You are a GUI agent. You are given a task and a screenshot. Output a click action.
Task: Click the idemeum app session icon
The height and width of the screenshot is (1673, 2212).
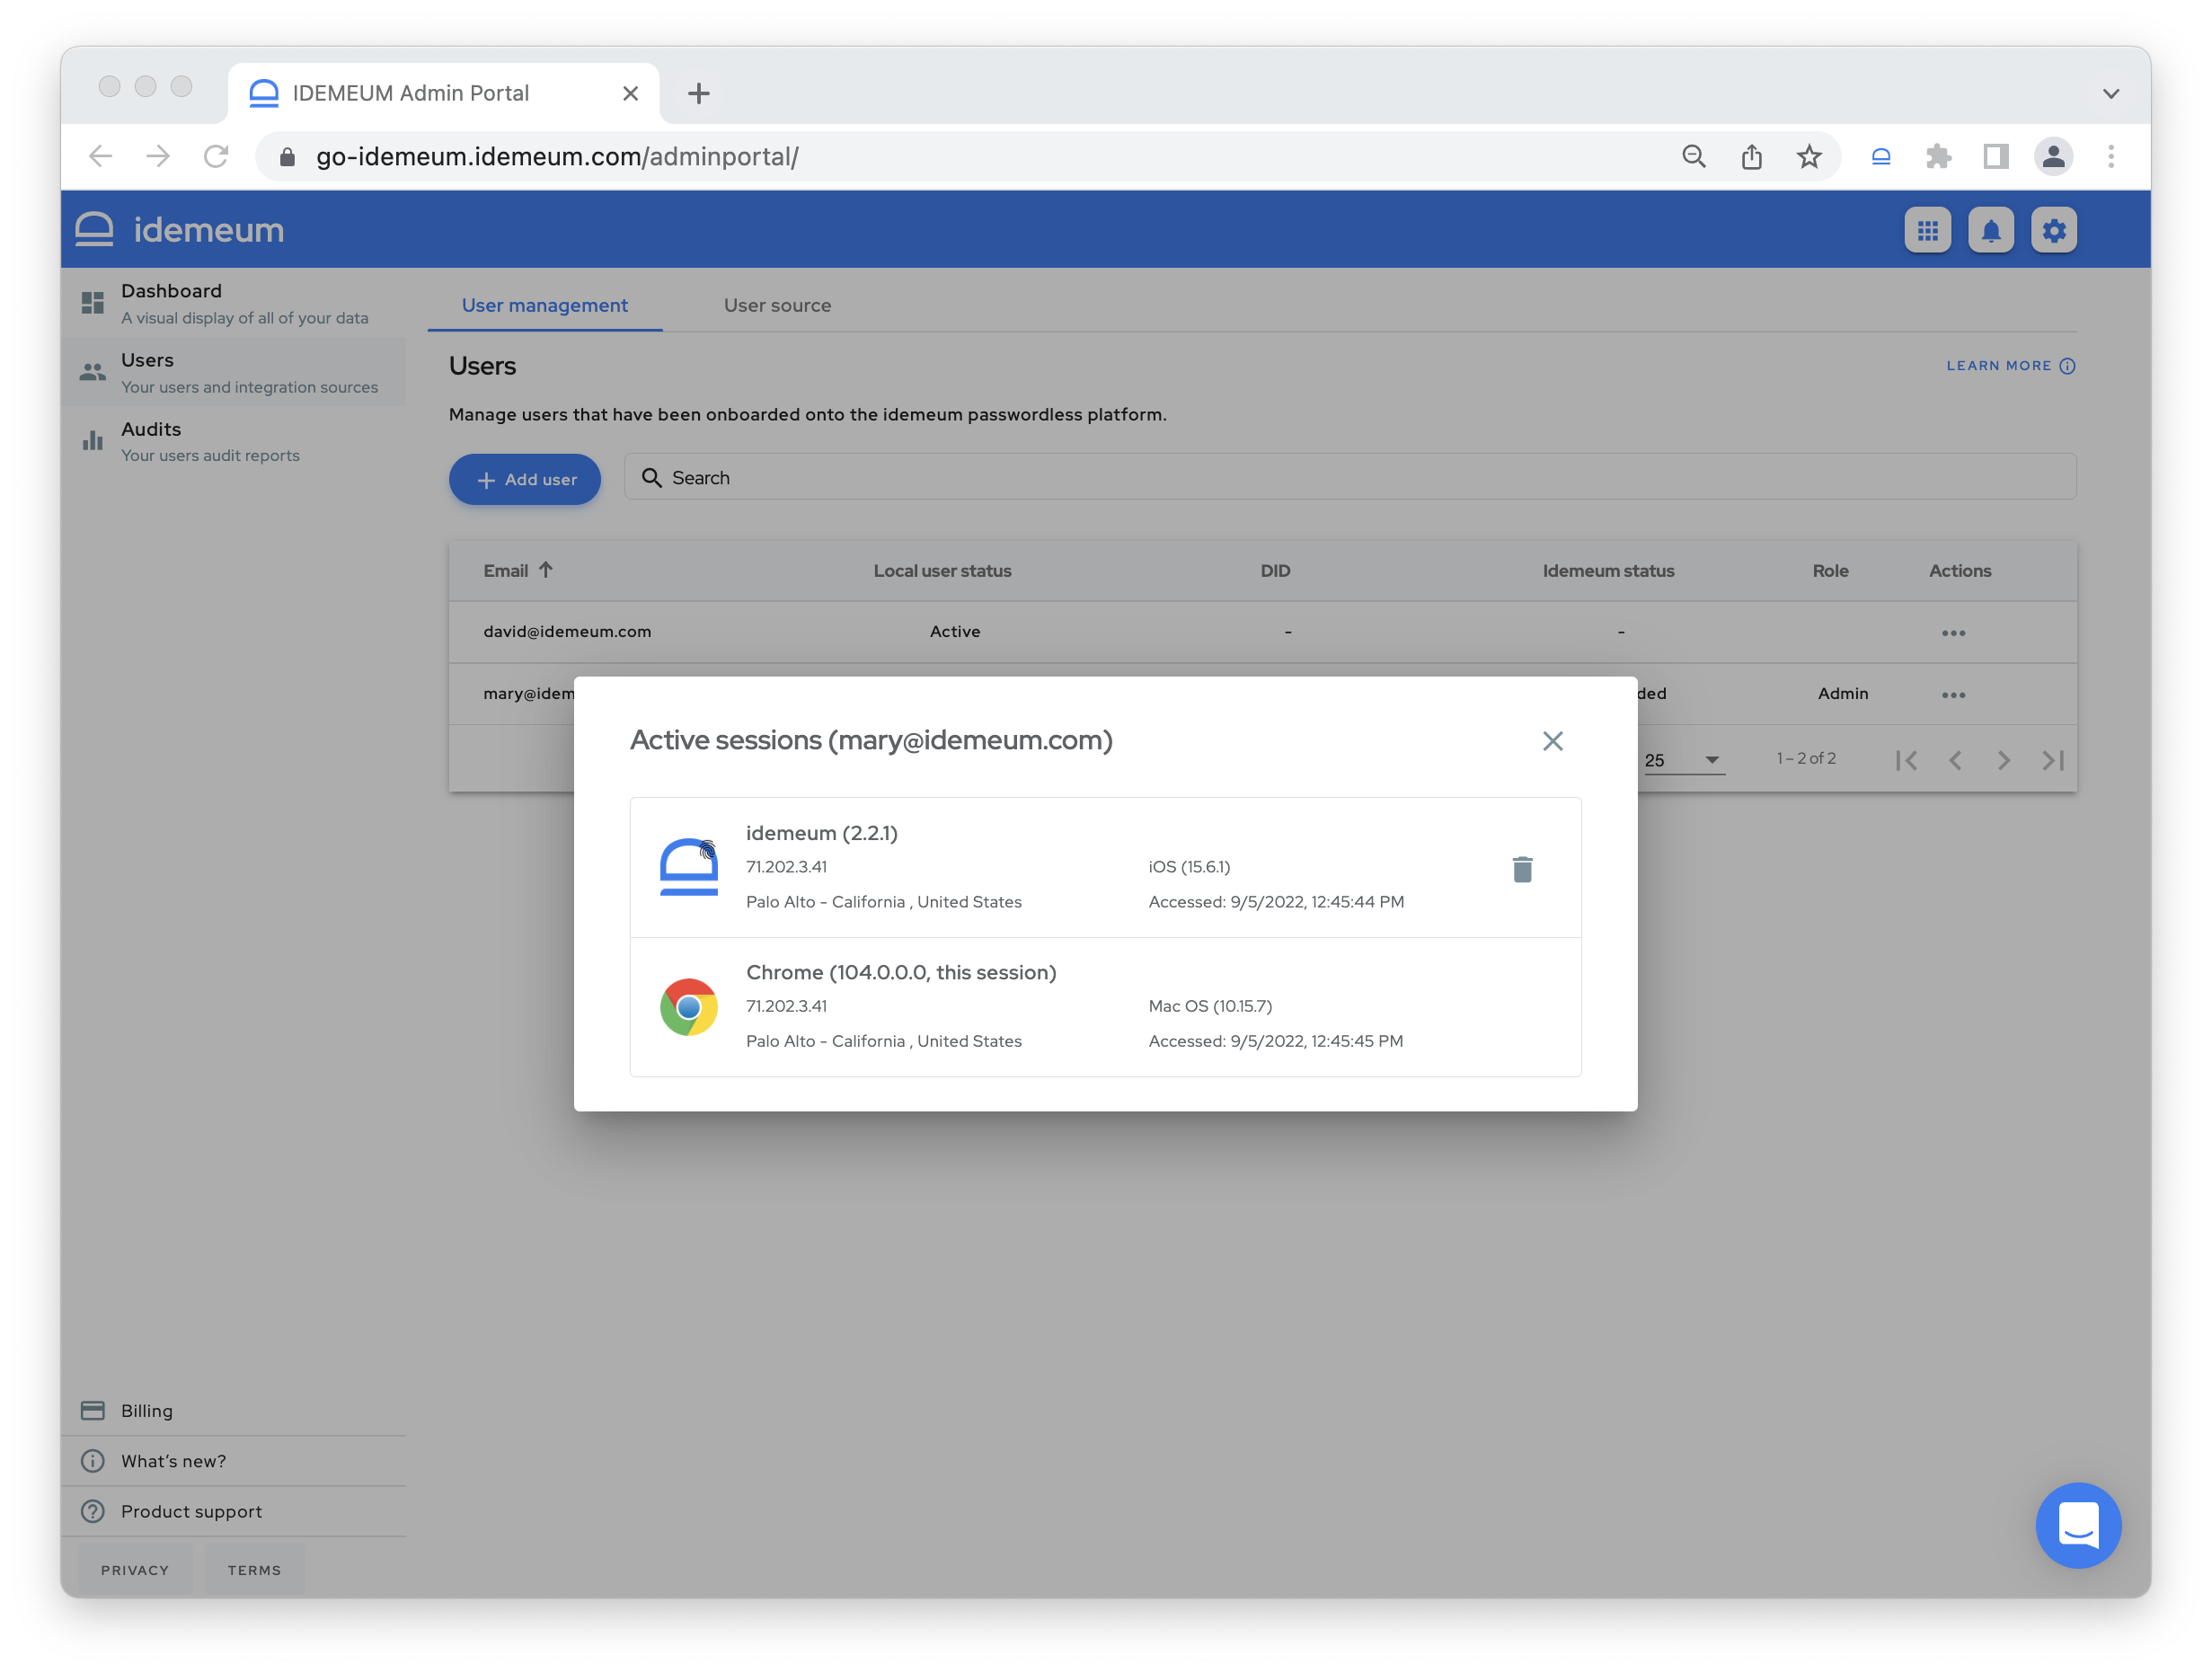pyautogui.click(x=689, y=867)
